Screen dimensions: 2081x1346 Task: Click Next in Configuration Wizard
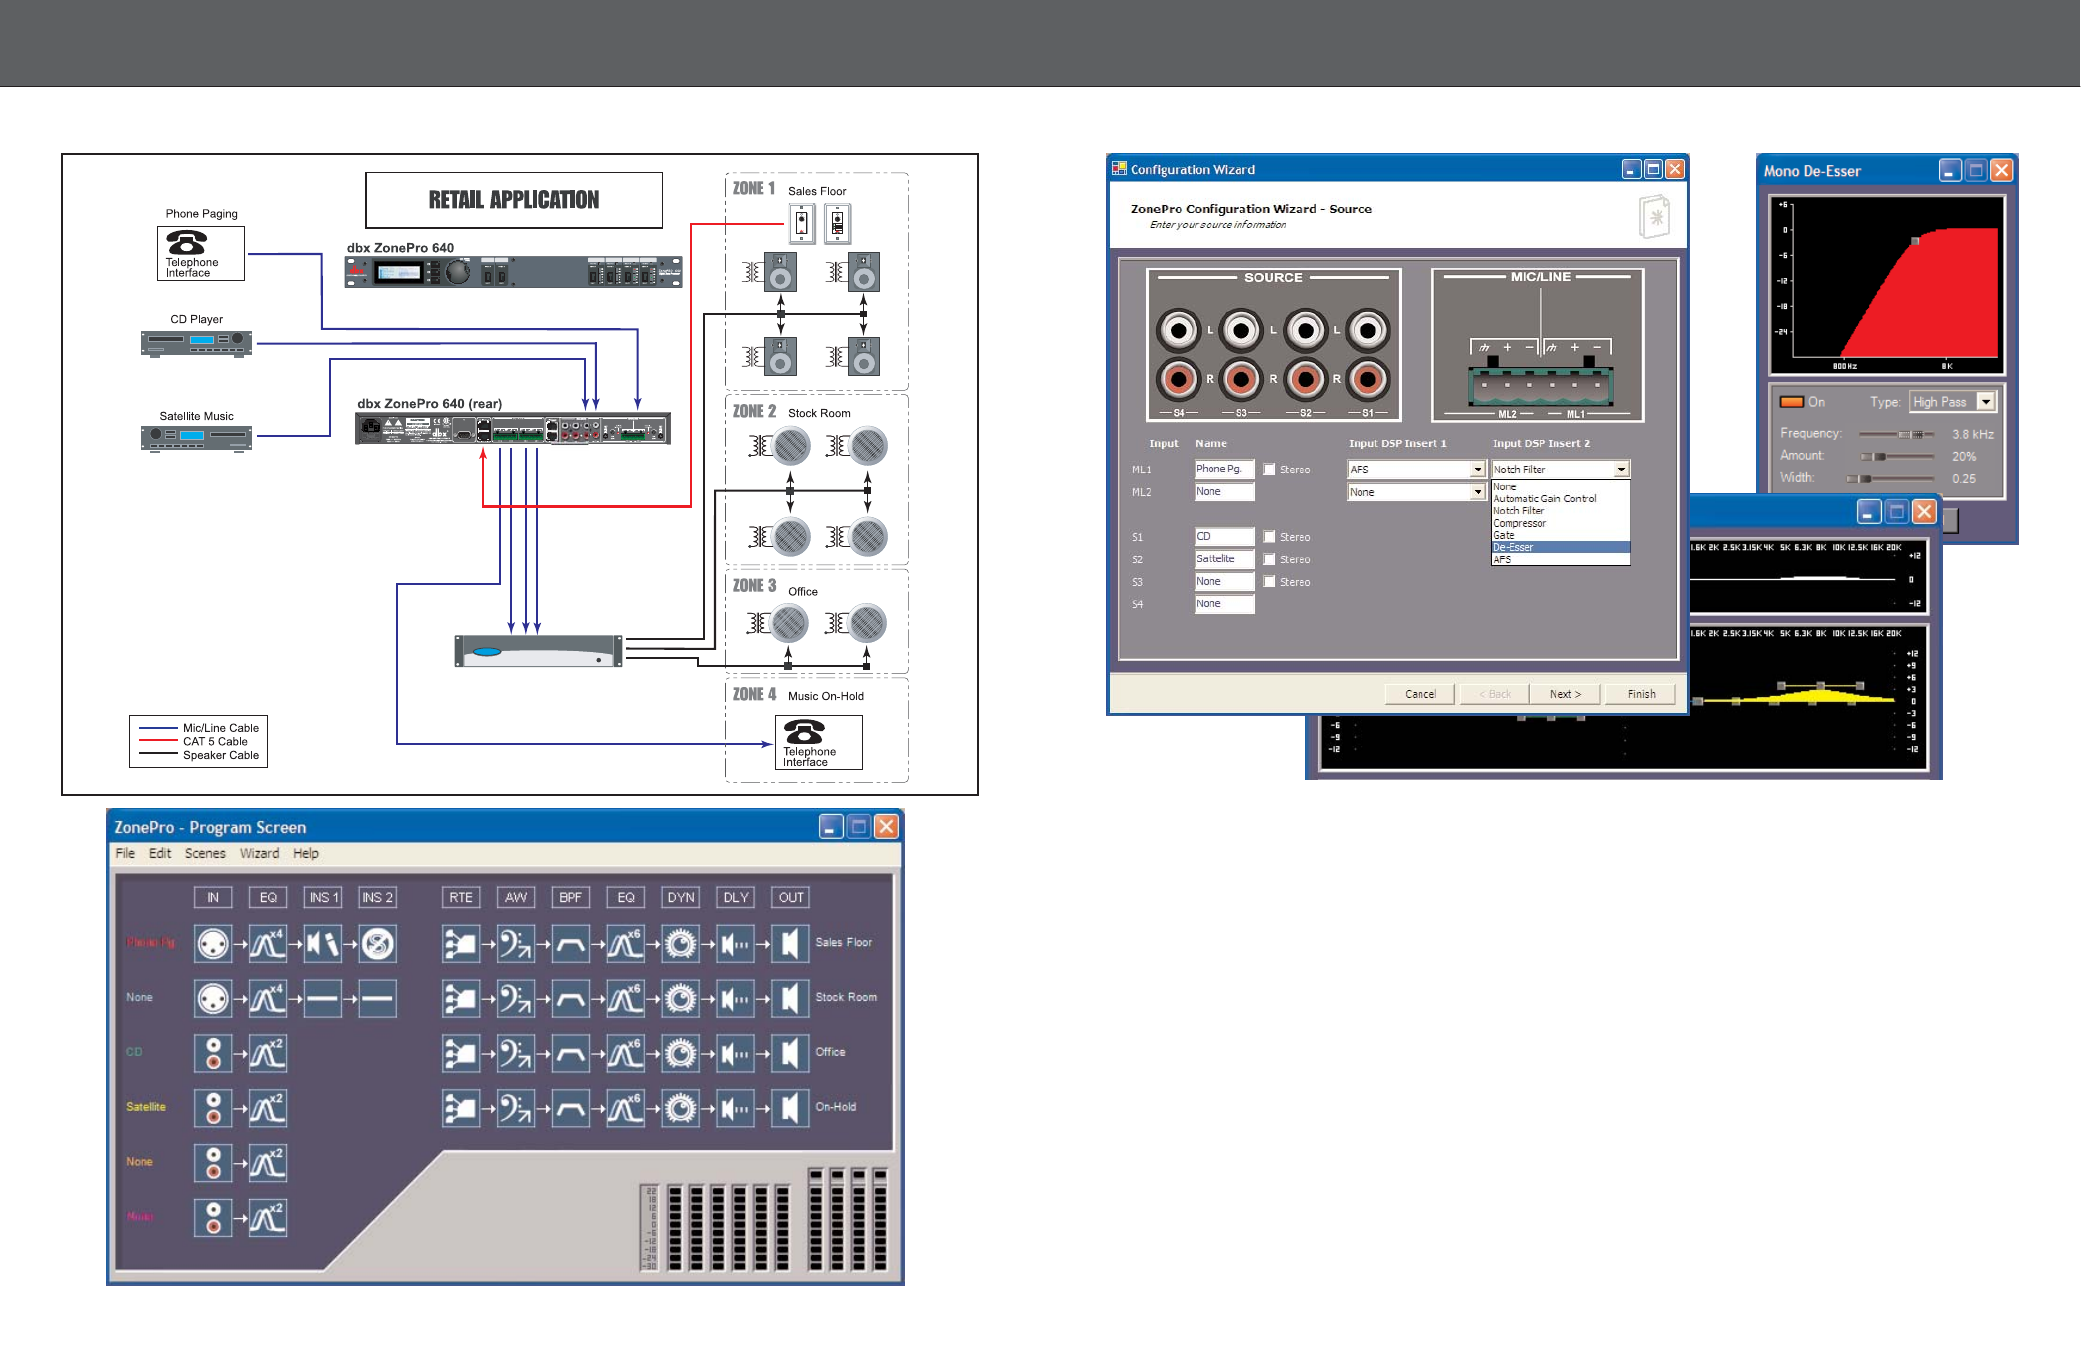(1565, 694)
